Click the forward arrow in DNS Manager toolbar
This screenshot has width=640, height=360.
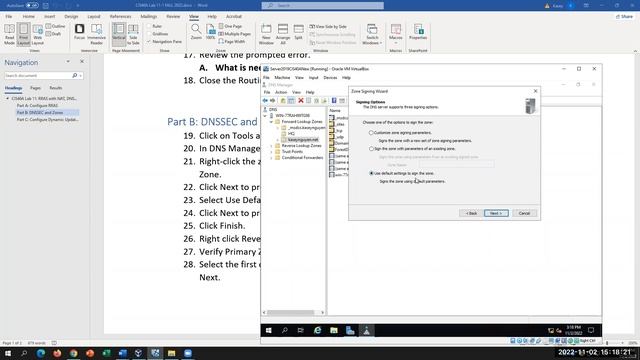(x=273, y=100)
